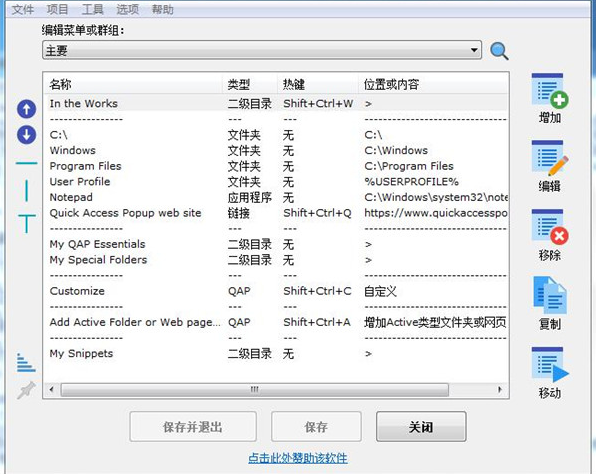Open the 文件 menu
The image size is (596, 474).
22,9
